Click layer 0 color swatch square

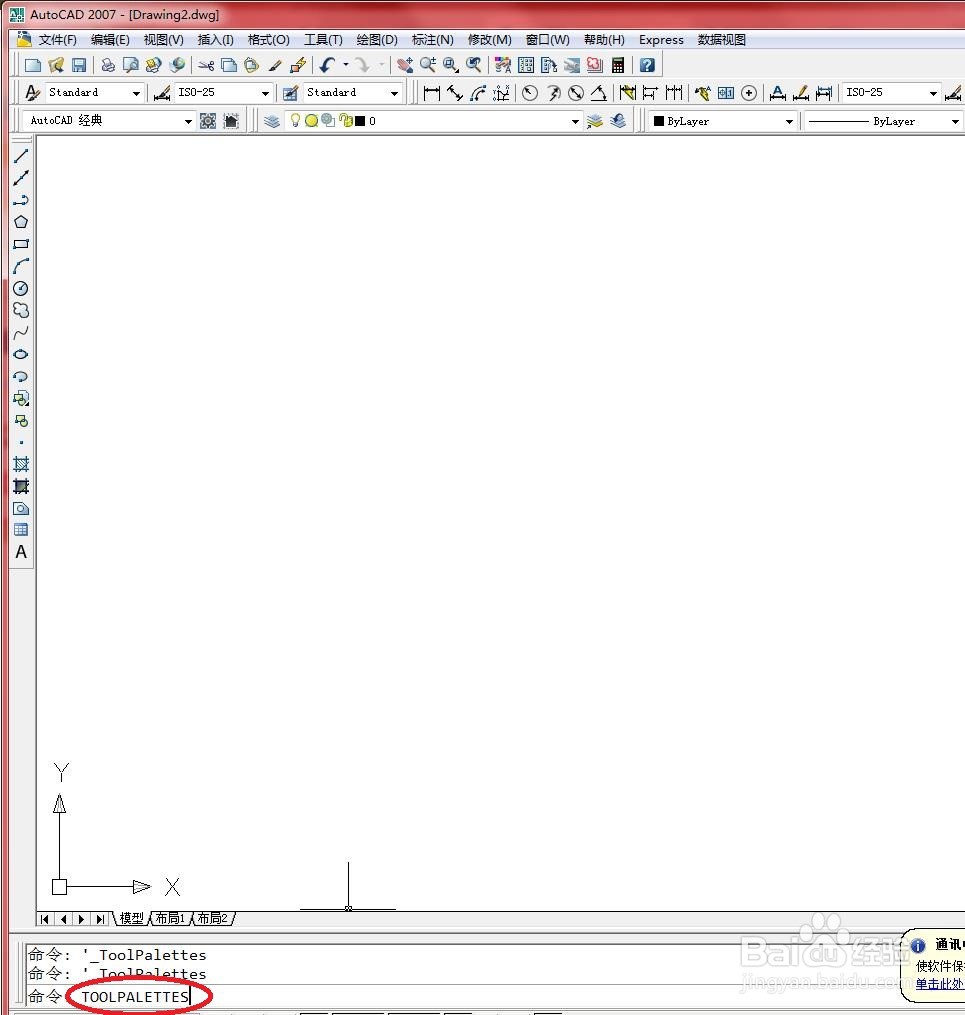pos(360,121)
